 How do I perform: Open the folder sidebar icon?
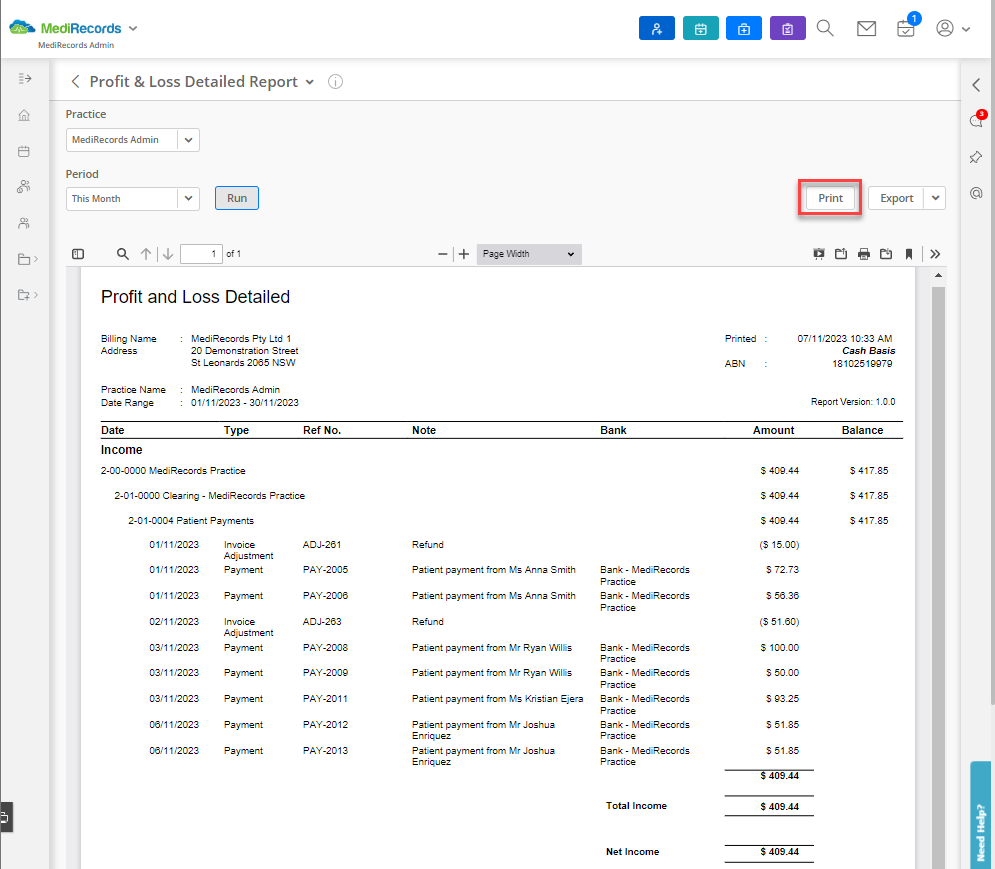click(27, 259)
